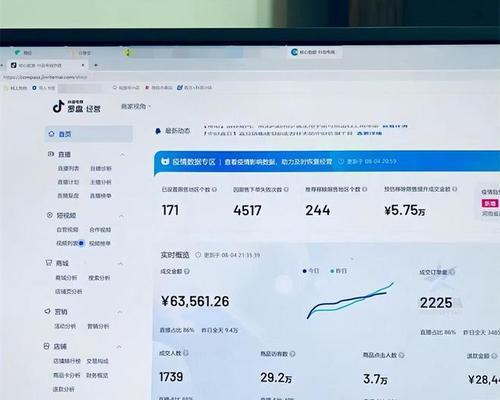This screenshot has width=500, height=400.
Task: Click info icon beside 商品点击人数
Action: pos(401,355)
